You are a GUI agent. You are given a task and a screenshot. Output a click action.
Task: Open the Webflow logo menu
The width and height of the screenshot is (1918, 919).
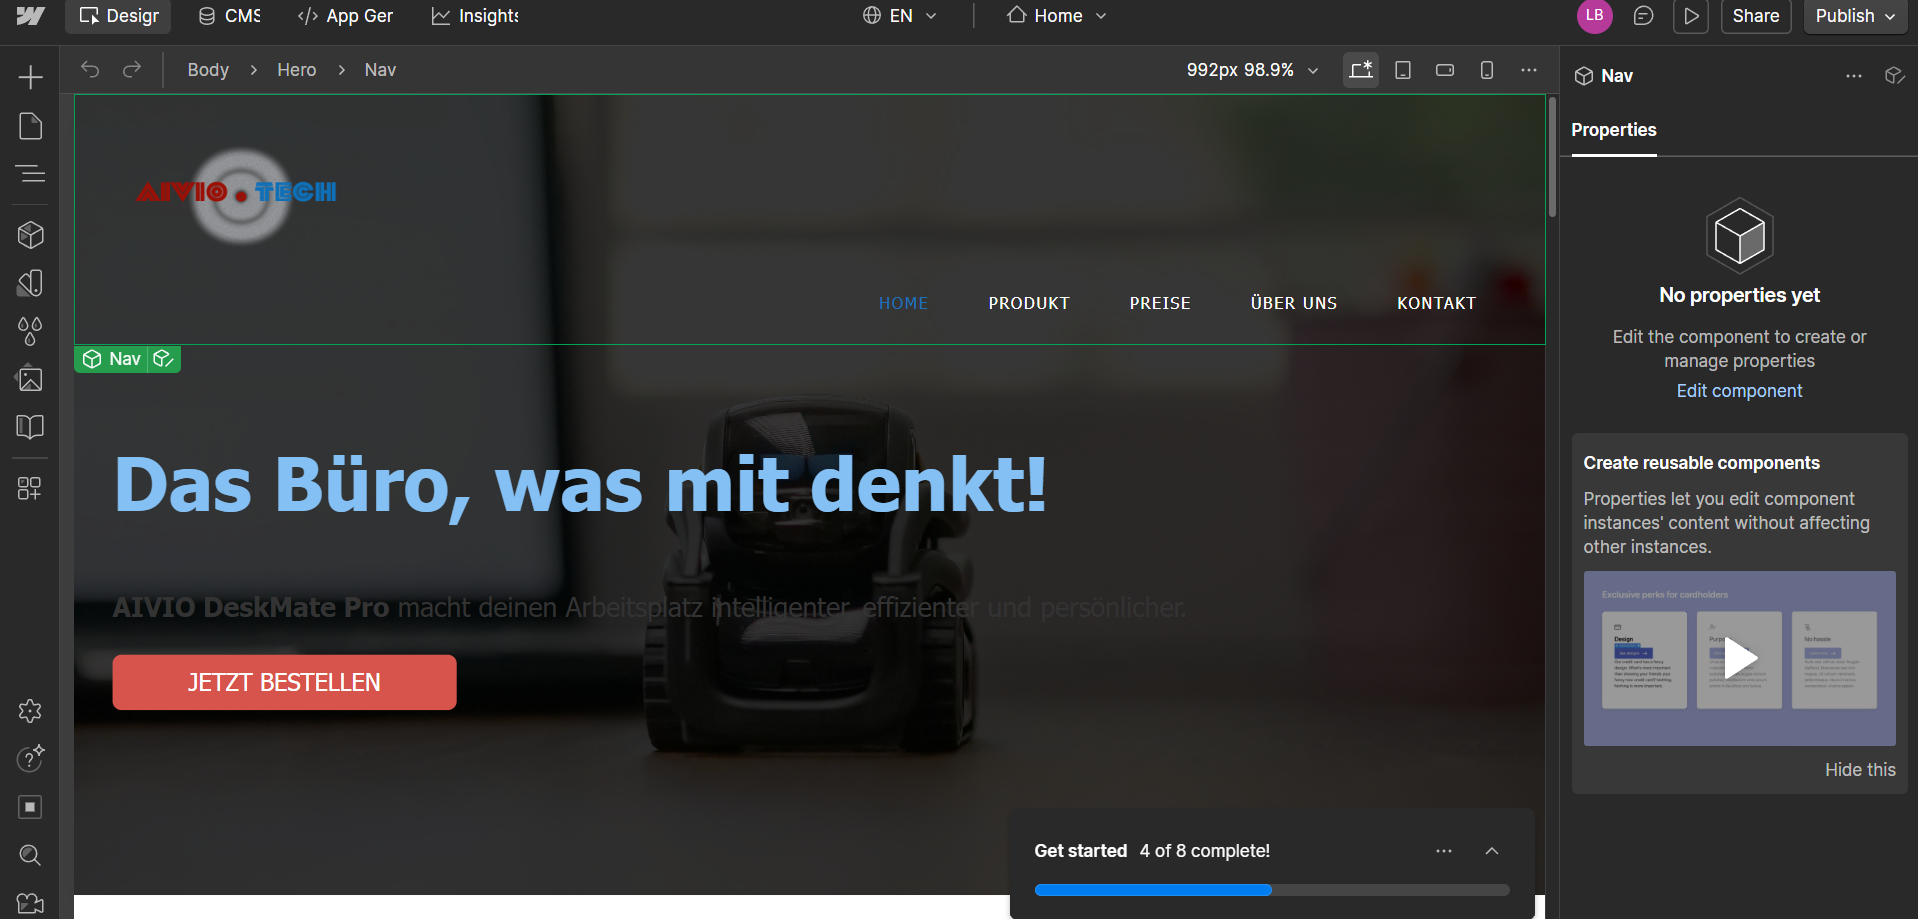click(x=30, y=16)
